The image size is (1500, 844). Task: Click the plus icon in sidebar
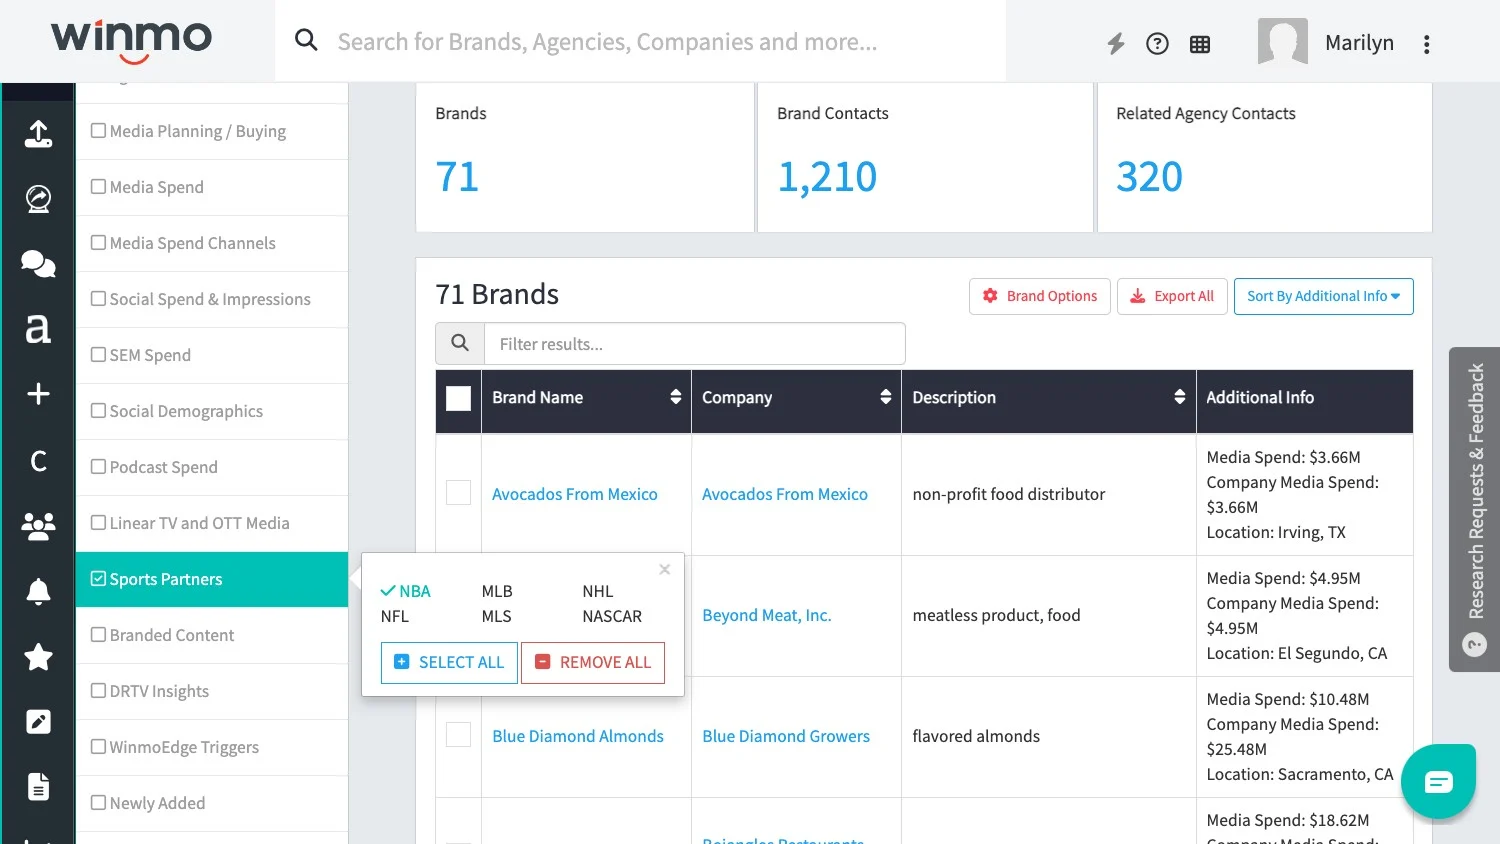(x=38, y=394)
